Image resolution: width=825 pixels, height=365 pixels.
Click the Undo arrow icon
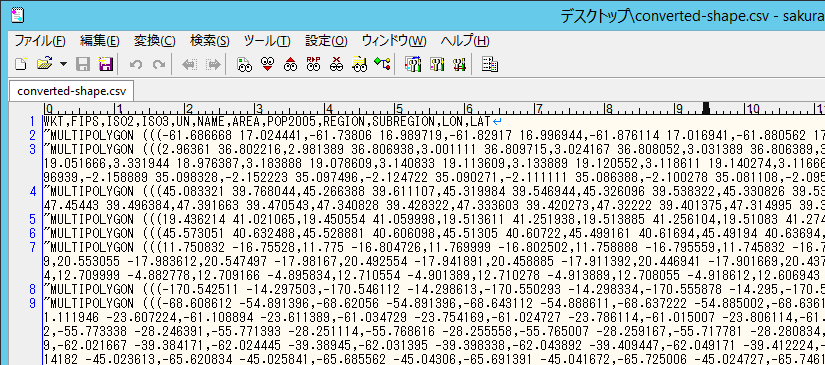pyautogui.click(x=136, y=65)
